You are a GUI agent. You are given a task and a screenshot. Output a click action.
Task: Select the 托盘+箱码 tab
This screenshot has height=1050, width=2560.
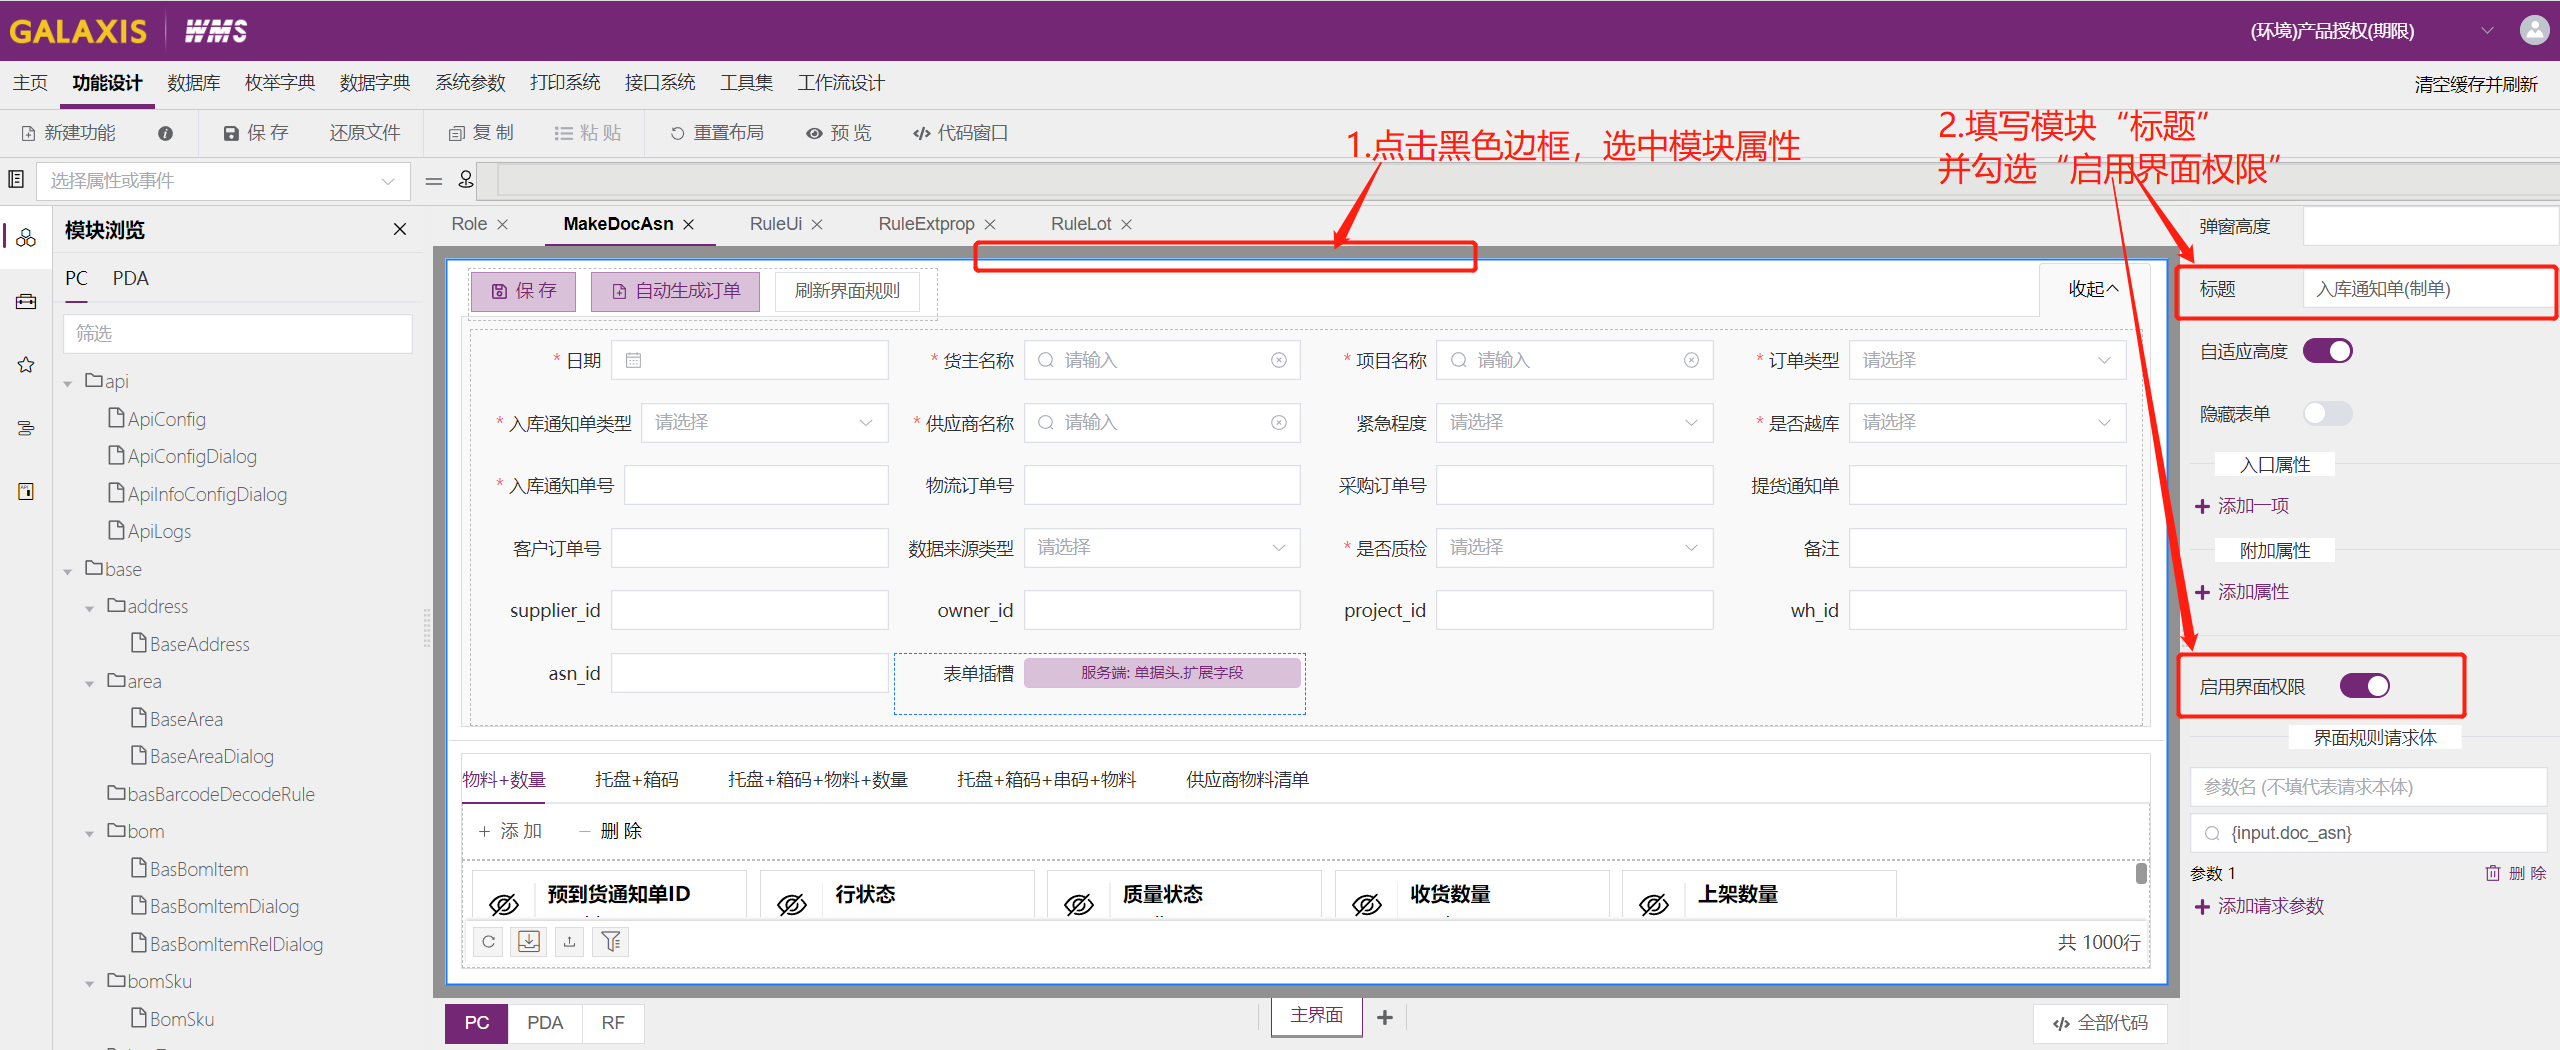[x=636, y=779]
